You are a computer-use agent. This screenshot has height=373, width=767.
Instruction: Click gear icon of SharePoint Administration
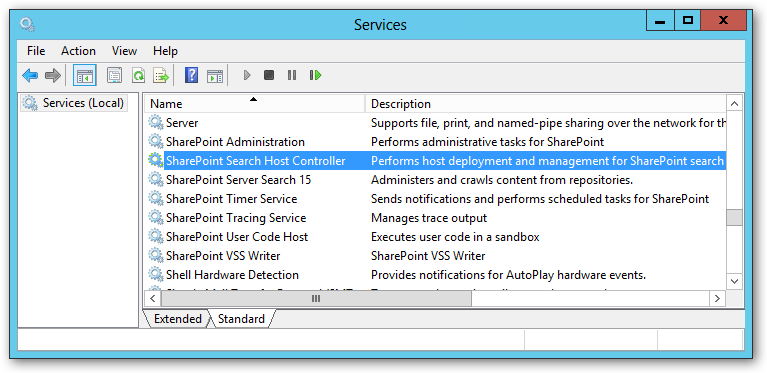156,142
